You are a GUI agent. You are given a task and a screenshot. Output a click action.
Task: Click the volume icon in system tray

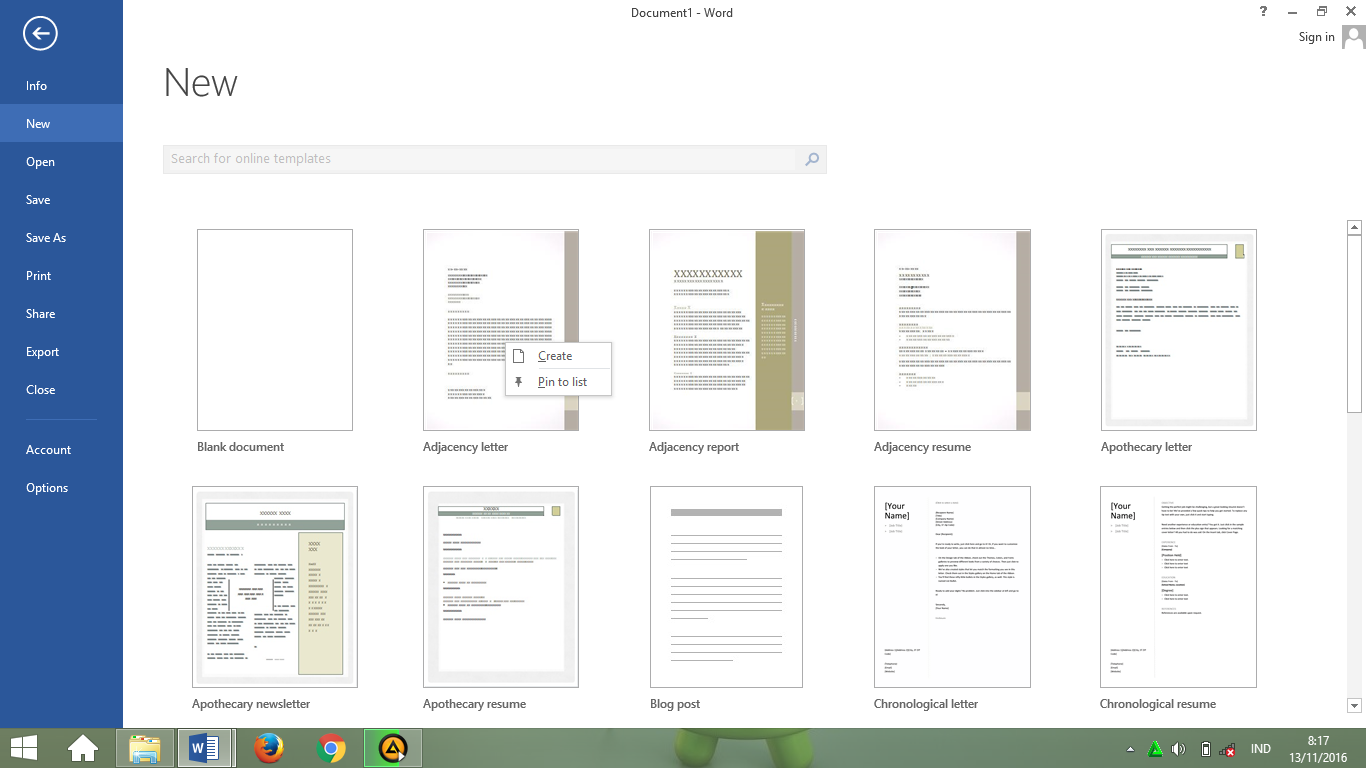(1180, 747)
